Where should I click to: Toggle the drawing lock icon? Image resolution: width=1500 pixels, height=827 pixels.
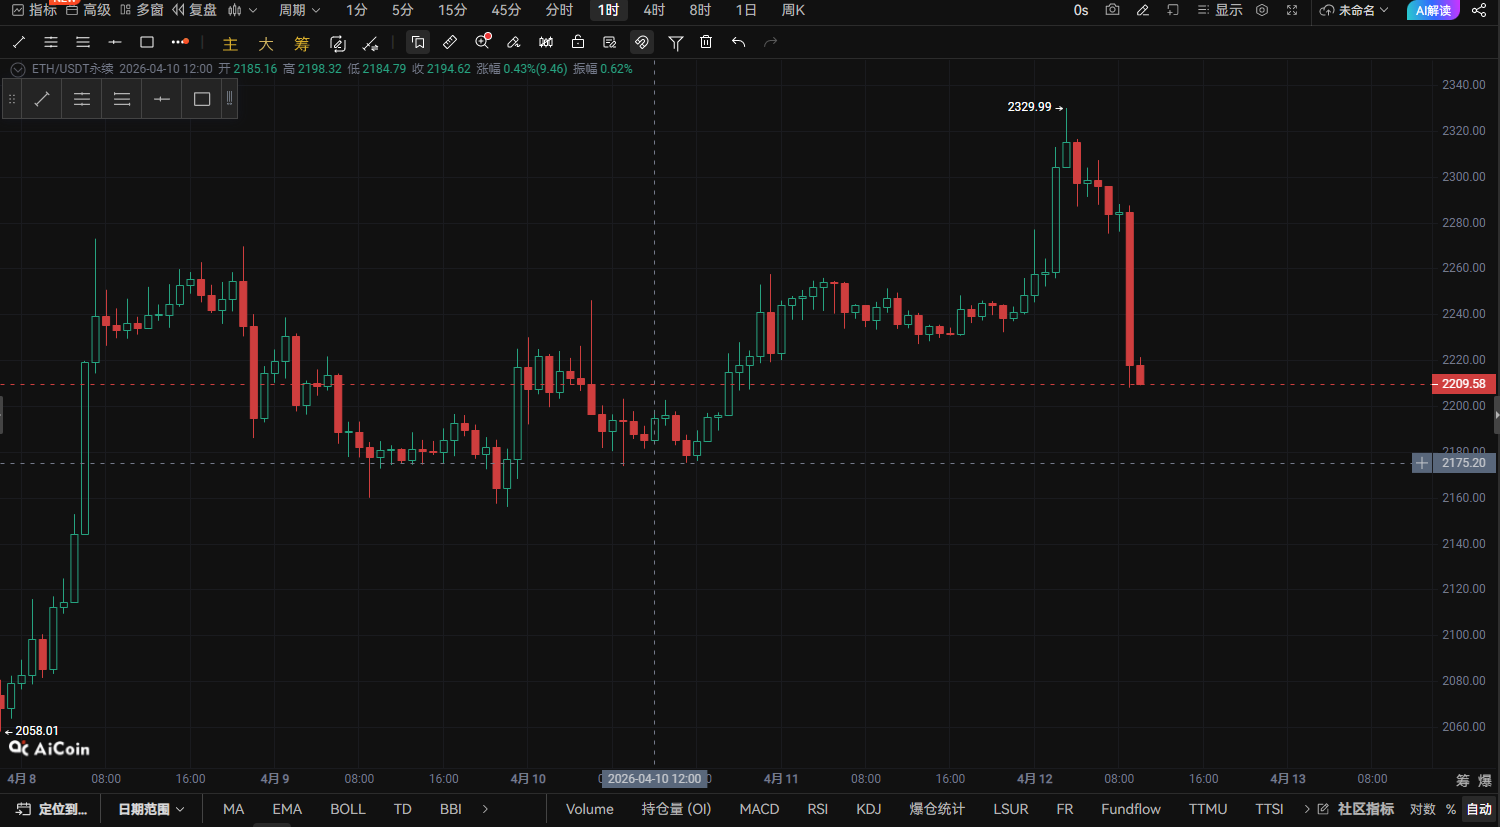pyautogui.click(x=578, y=42)
